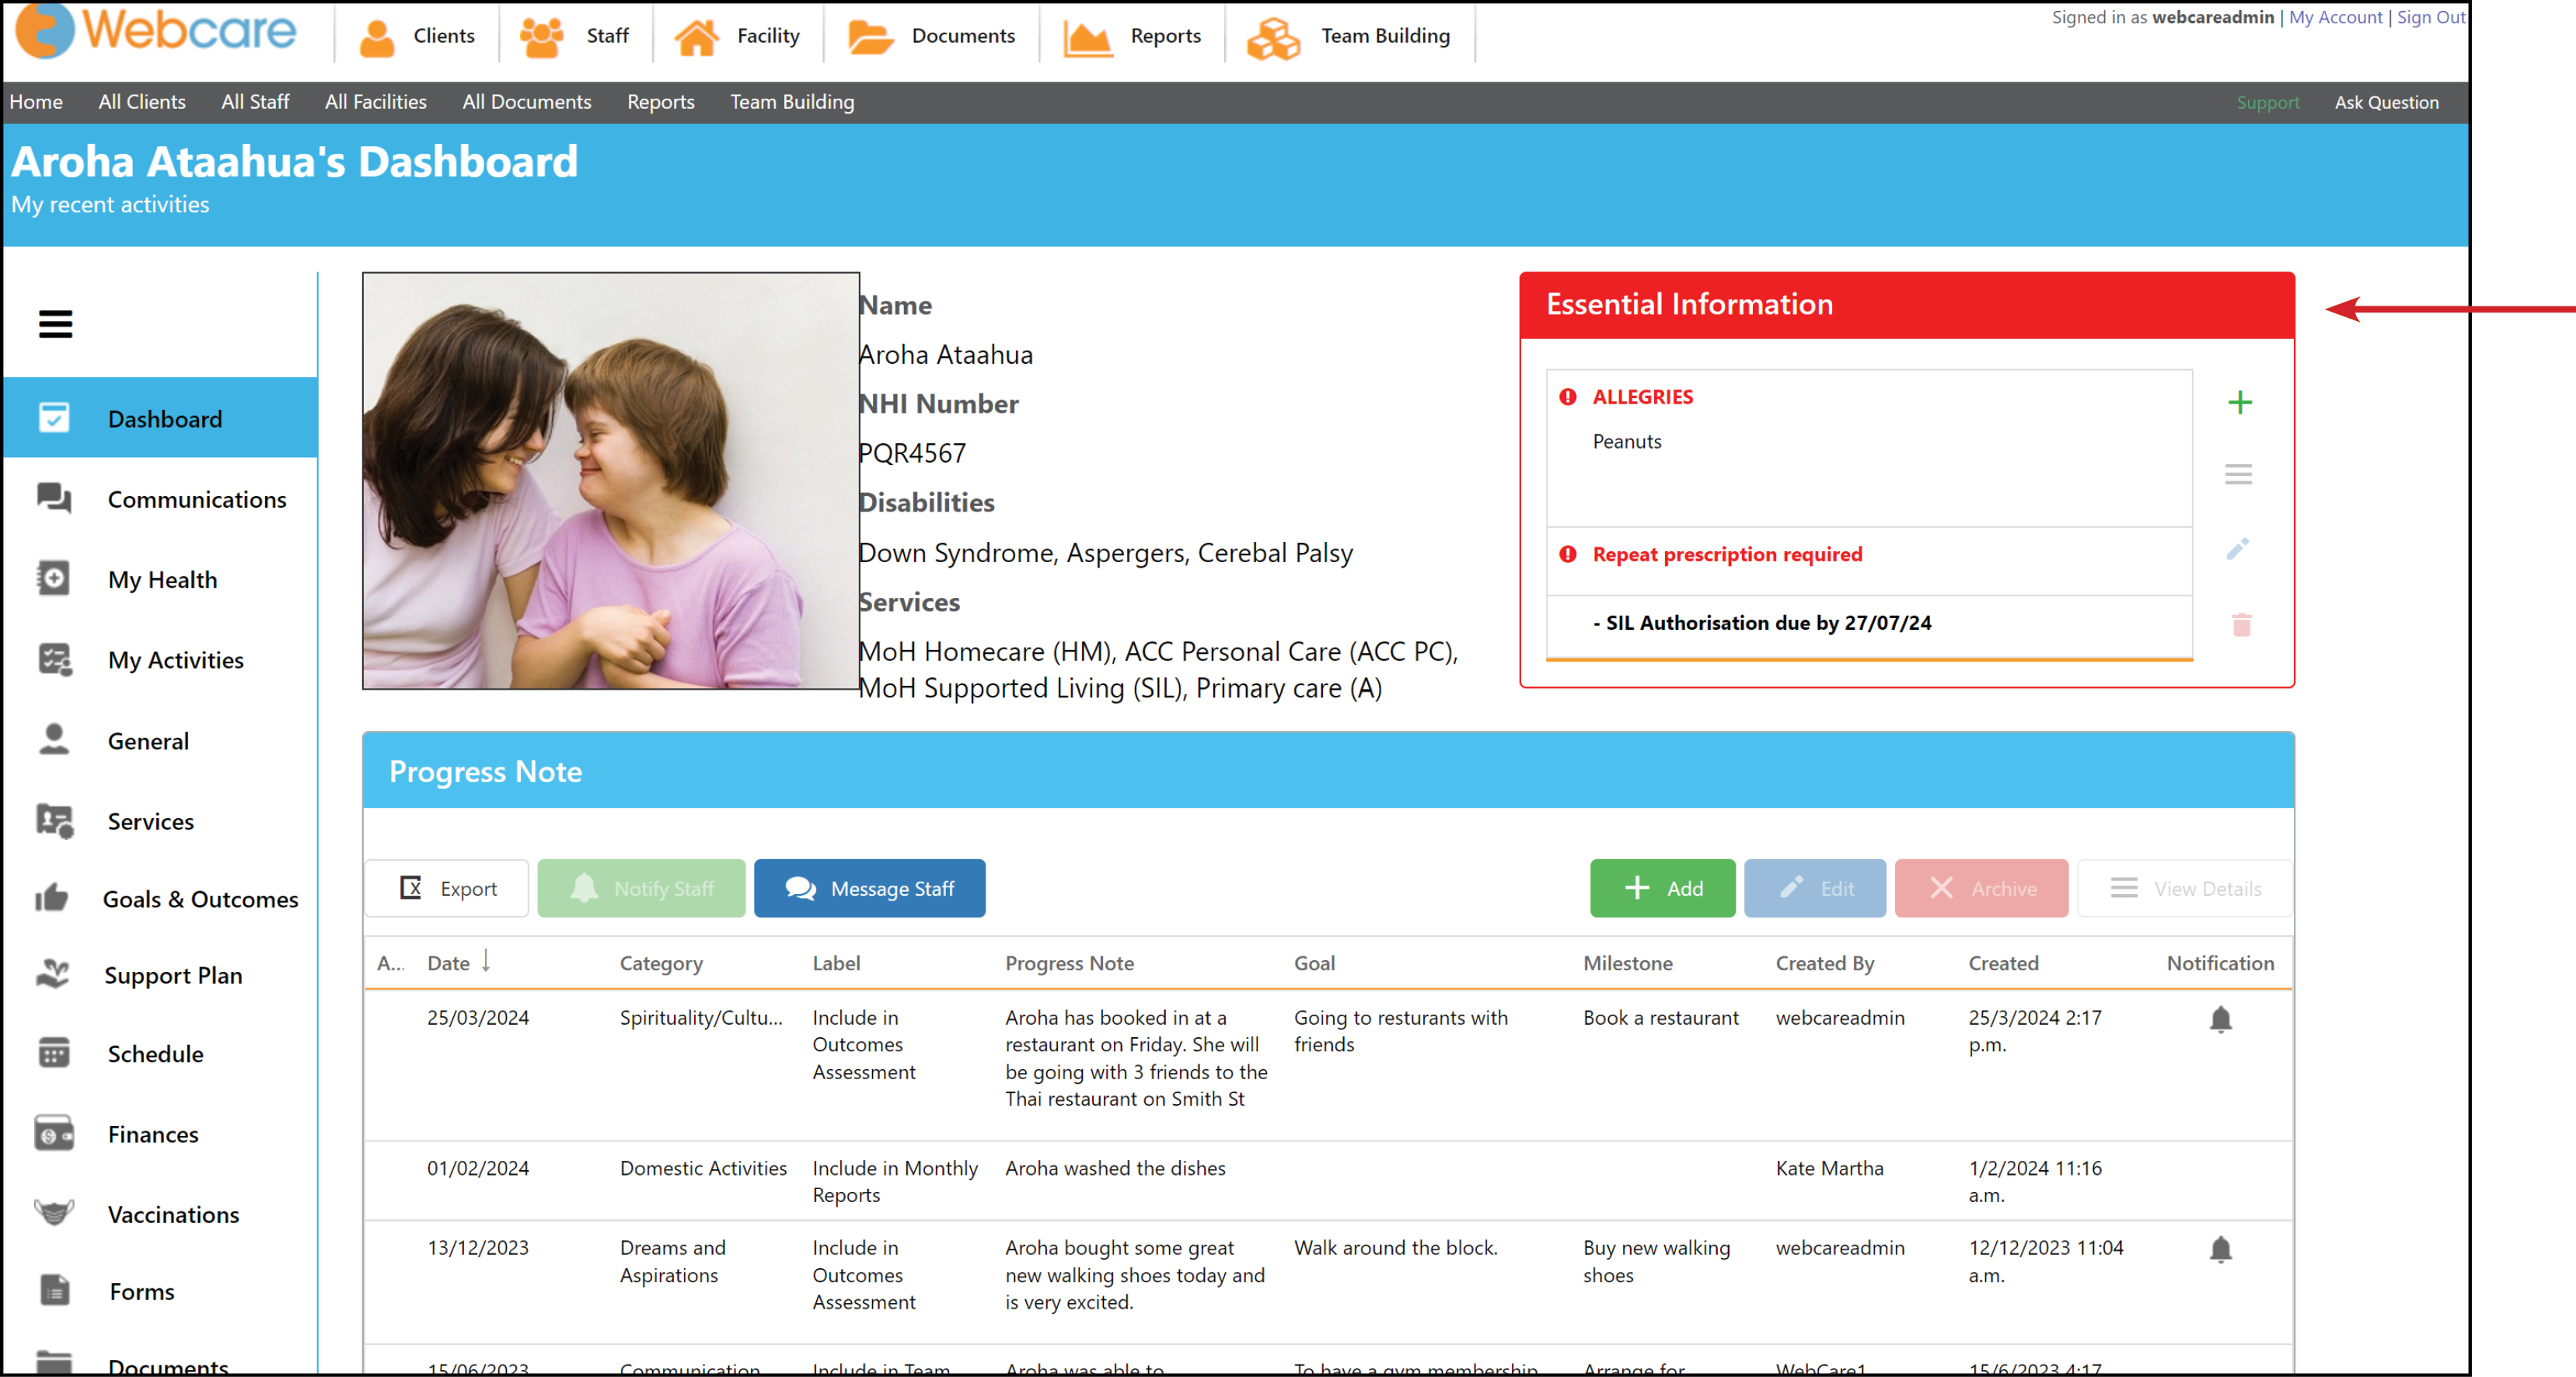Viewport: 2576px width, 1377px height.
Task: Toggle notification bell on the 13/12/2023 entry
Action: [2222, 1248]
